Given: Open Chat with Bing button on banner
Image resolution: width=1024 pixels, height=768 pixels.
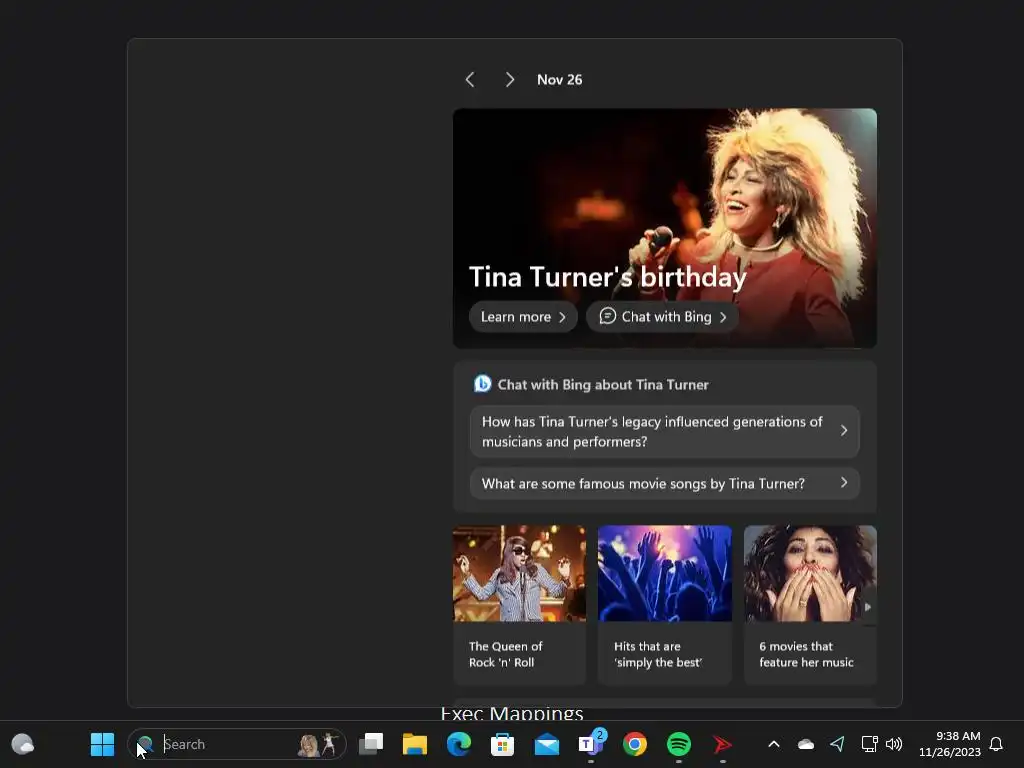Looking at the screenshot, I should (x=662, y=317).
